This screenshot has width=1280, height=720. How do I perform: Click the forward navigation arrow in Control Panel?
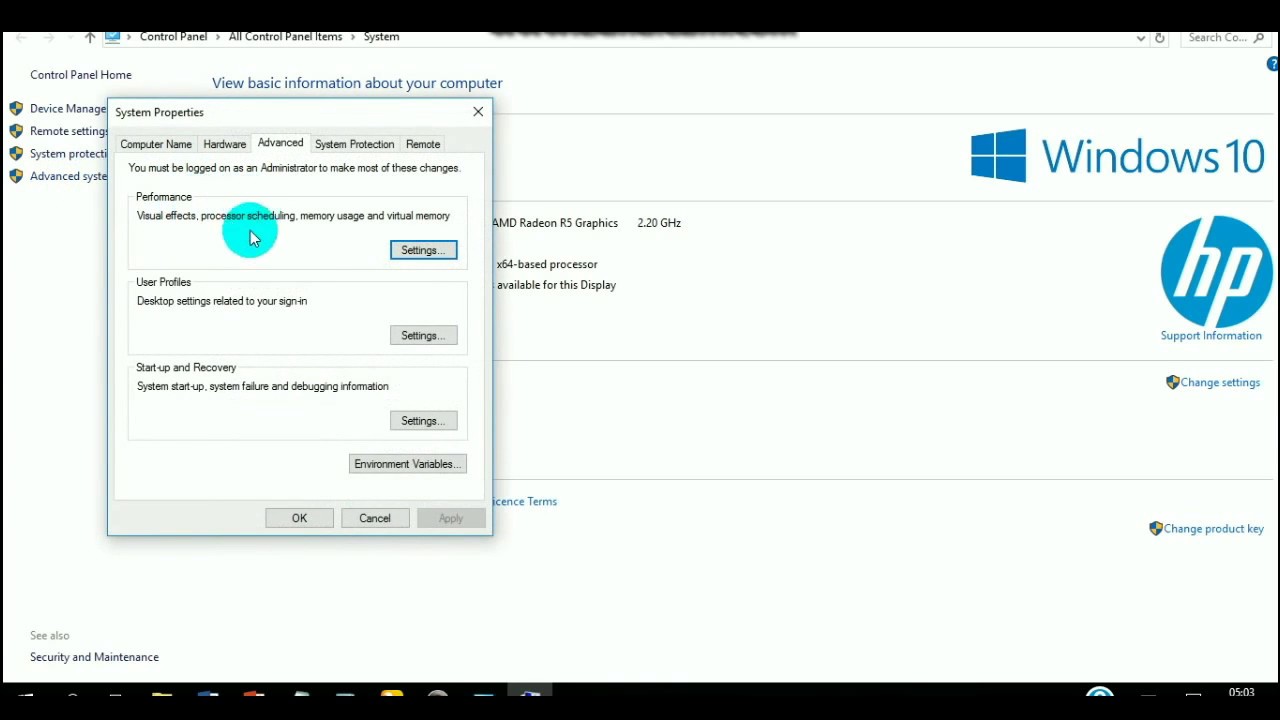[48, 38]
